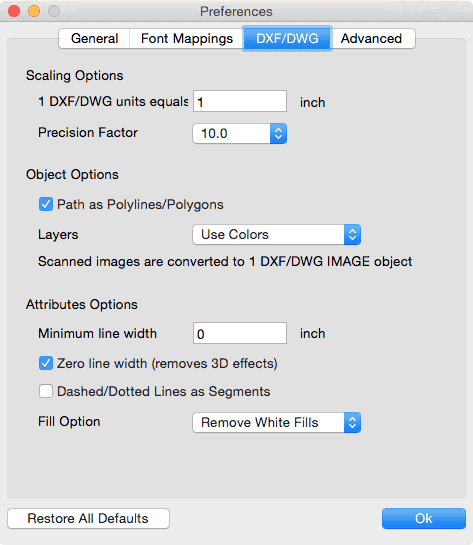Click the Scanned images are converted text
The height and width of the screenshot is (545, 473).
pos(225,261)
